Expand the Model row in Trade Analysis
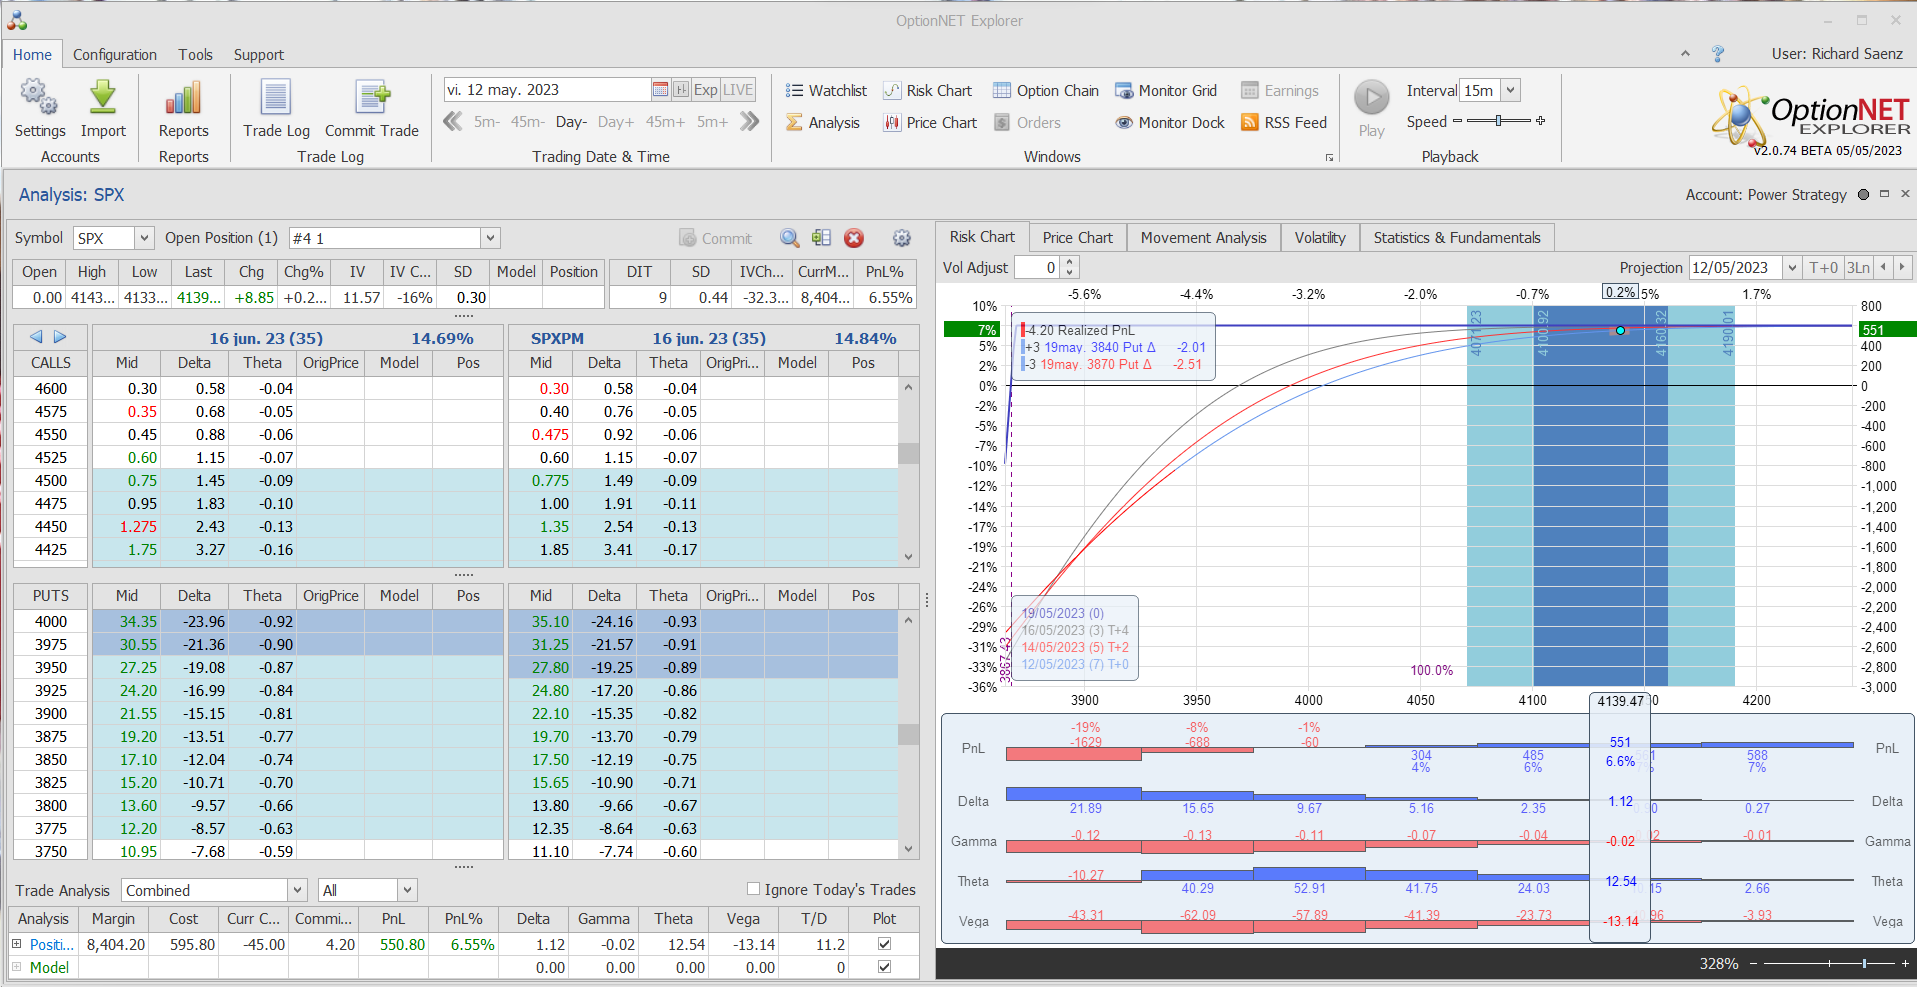Viewport: 1917px width, 987px height. (17, 967)
